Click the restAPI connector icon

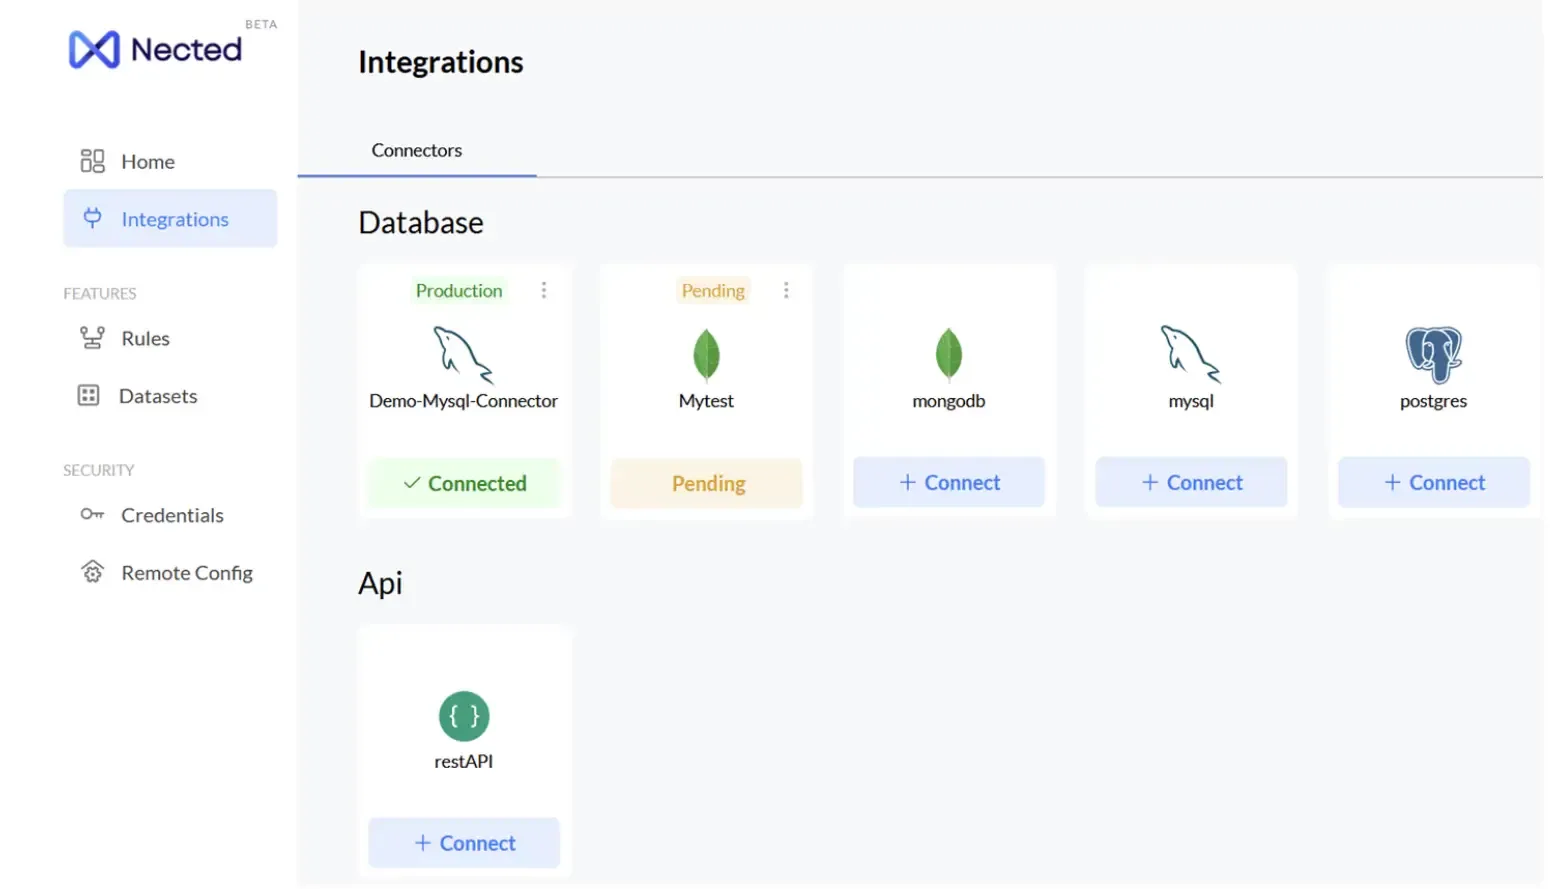click(463, 715)
